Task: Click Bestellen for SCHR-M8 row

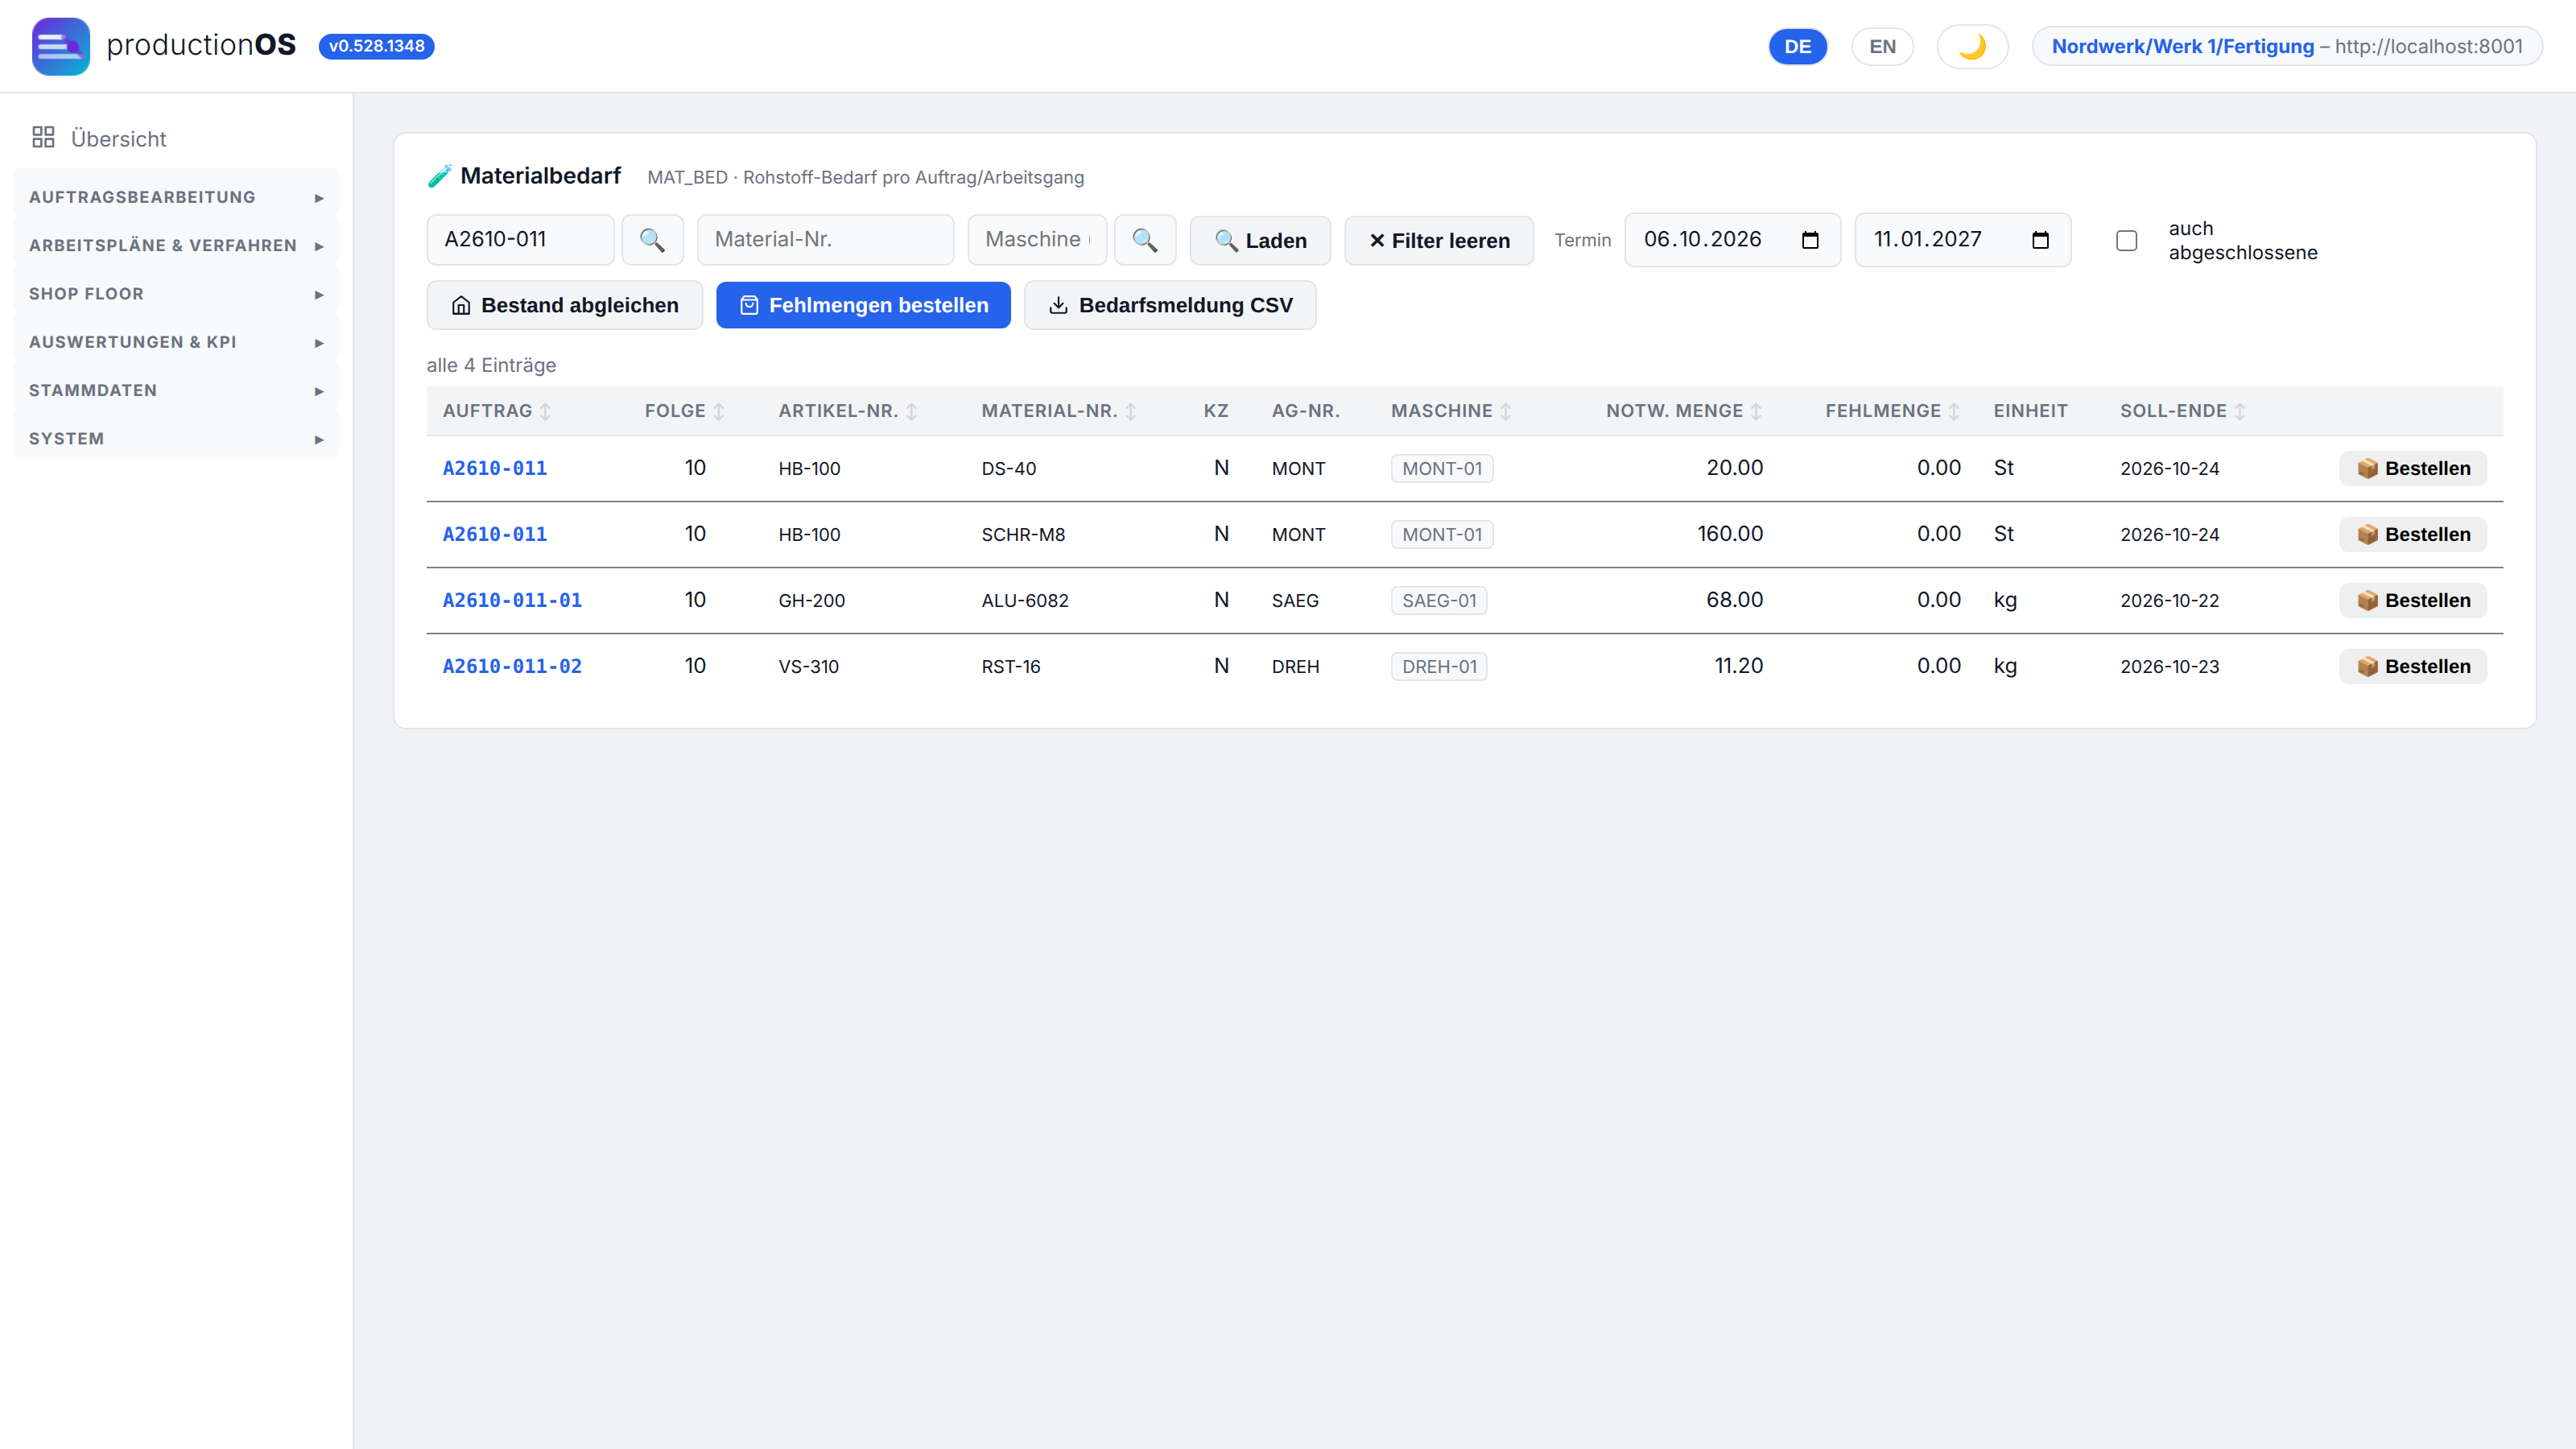Action: (x=2413, y=534)
